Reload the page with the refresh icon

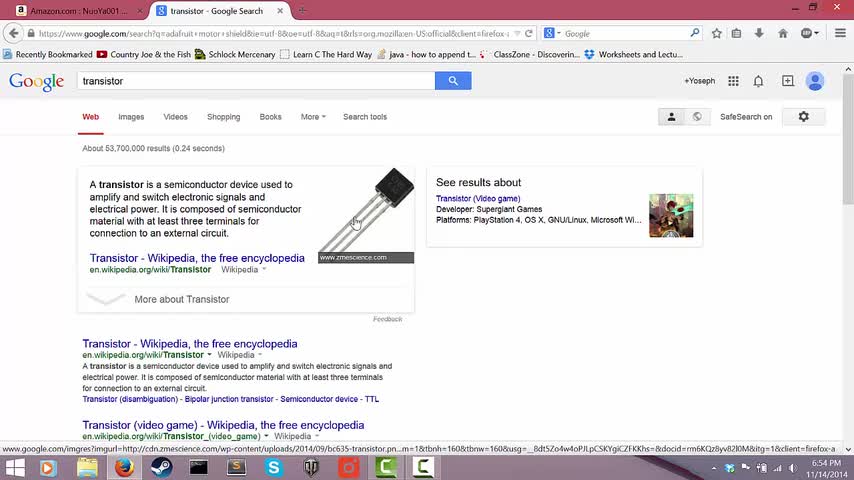pos(528,33)
